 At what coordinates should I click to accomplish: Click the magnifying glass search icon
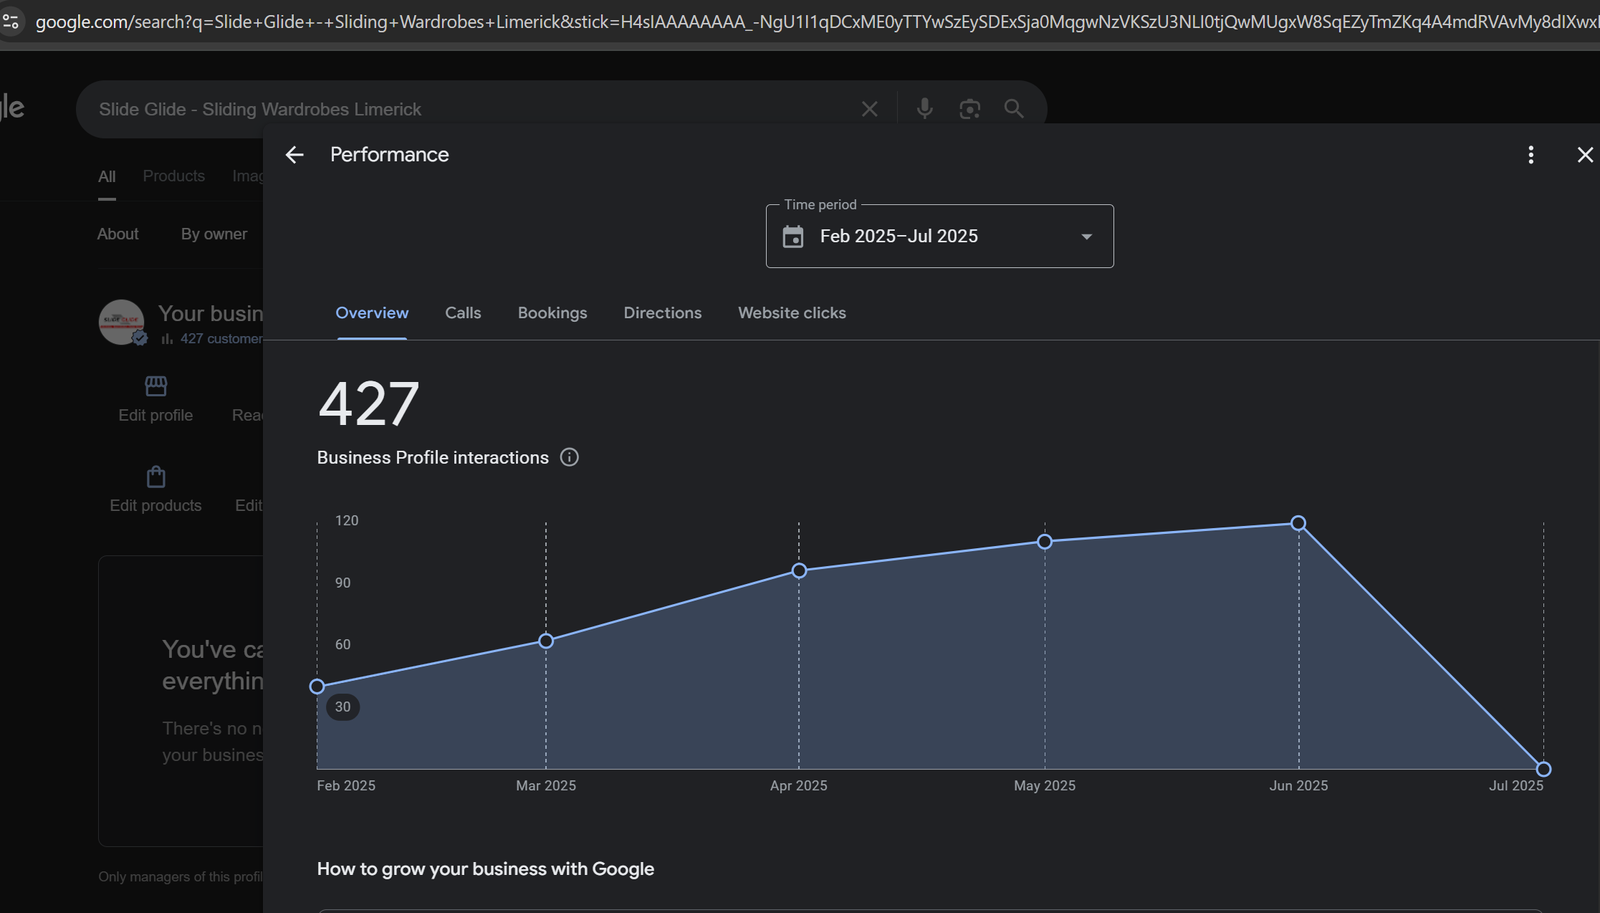click(x=1014, y=109)
